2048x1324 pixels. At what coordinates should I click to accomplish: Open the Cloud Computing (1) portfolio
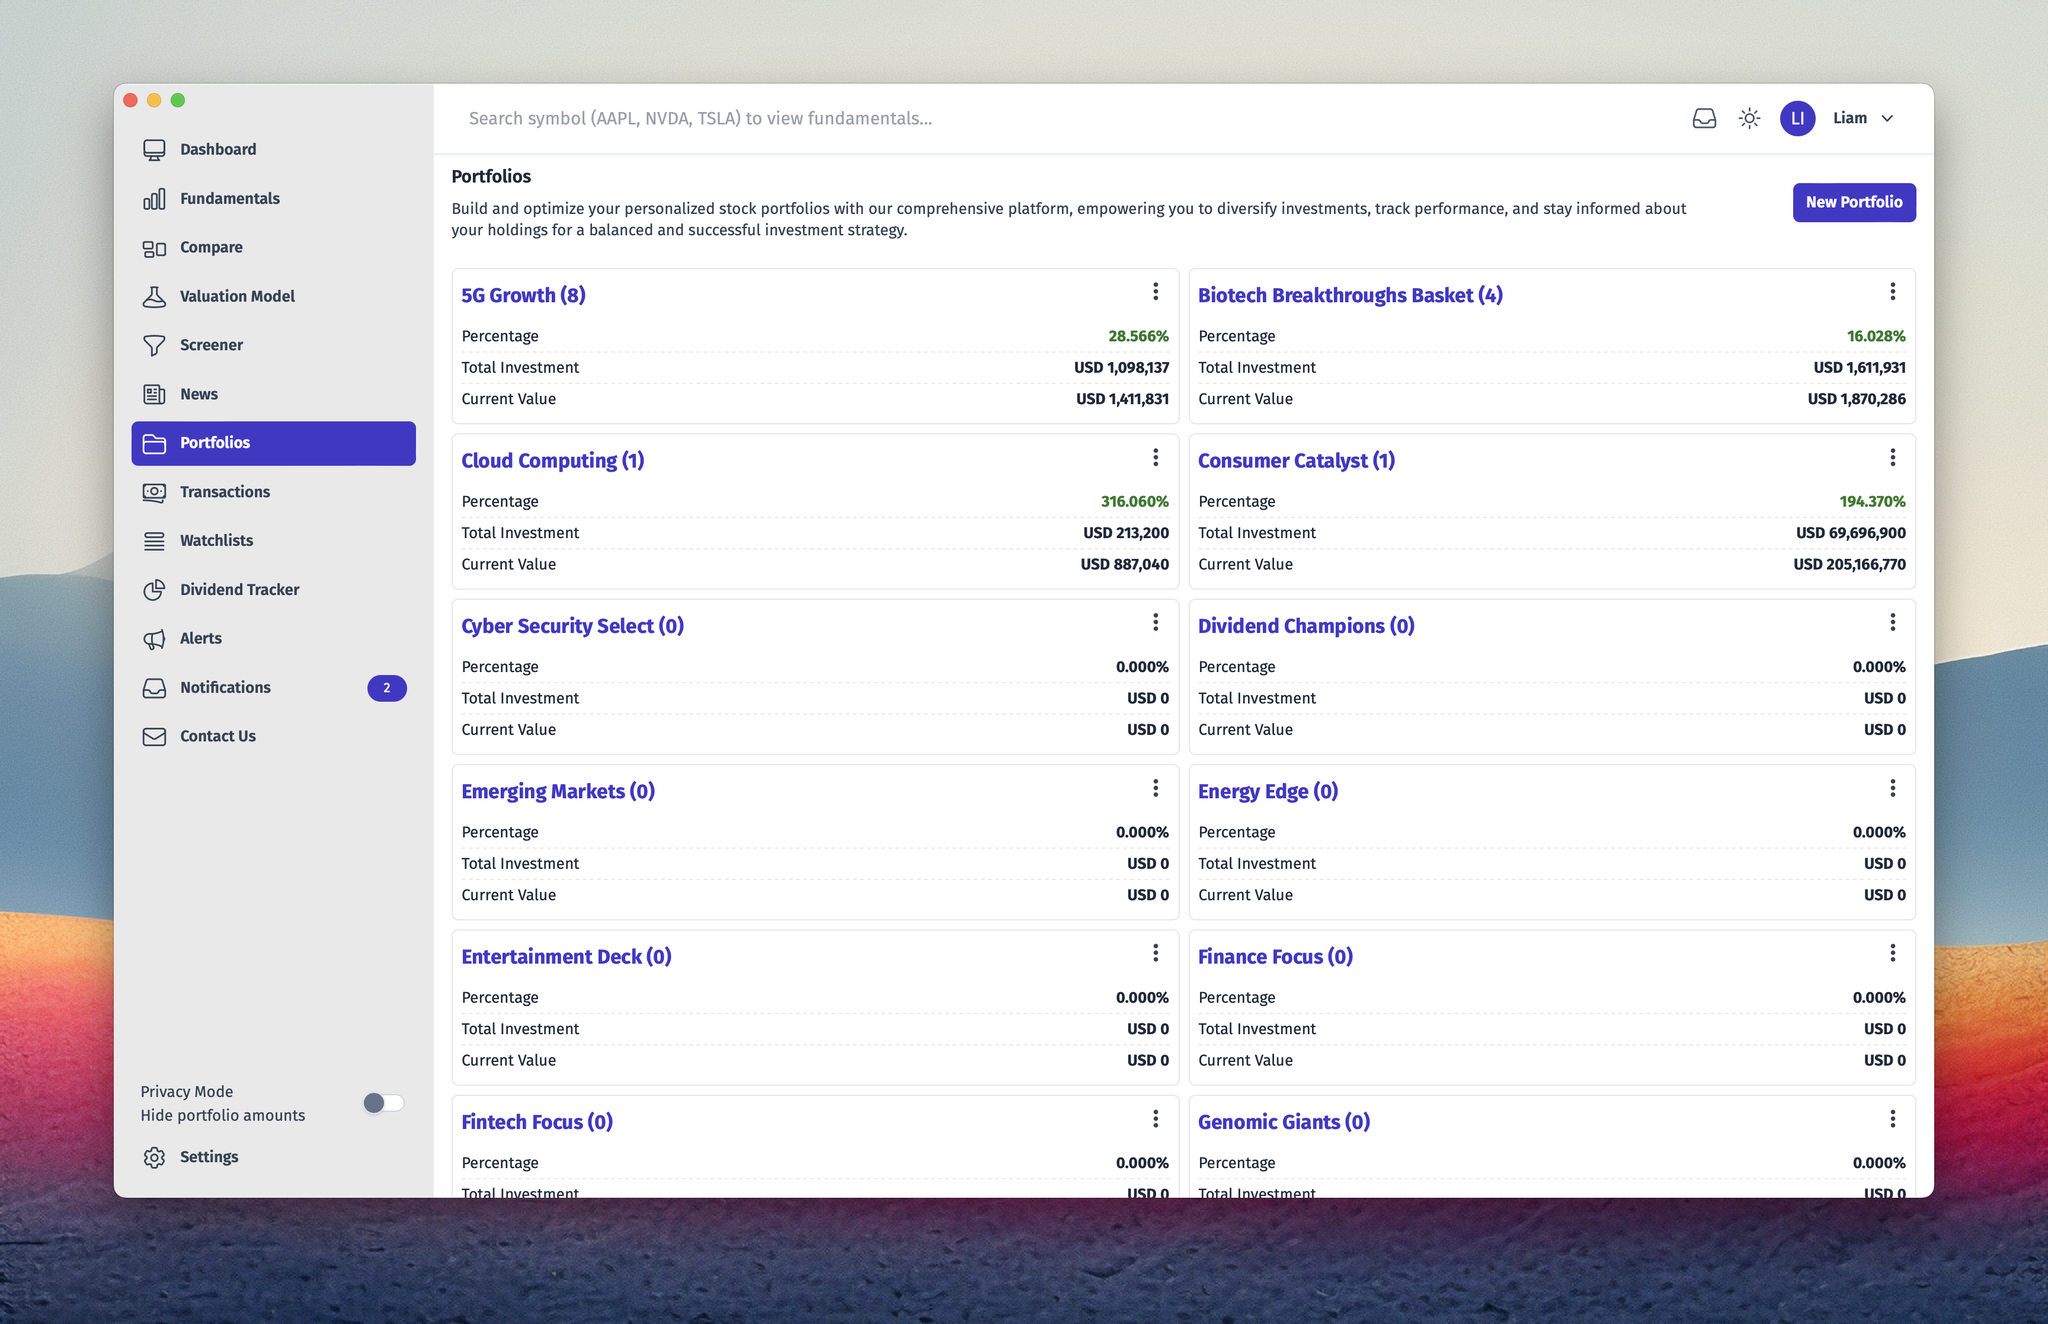coord(552,461)
